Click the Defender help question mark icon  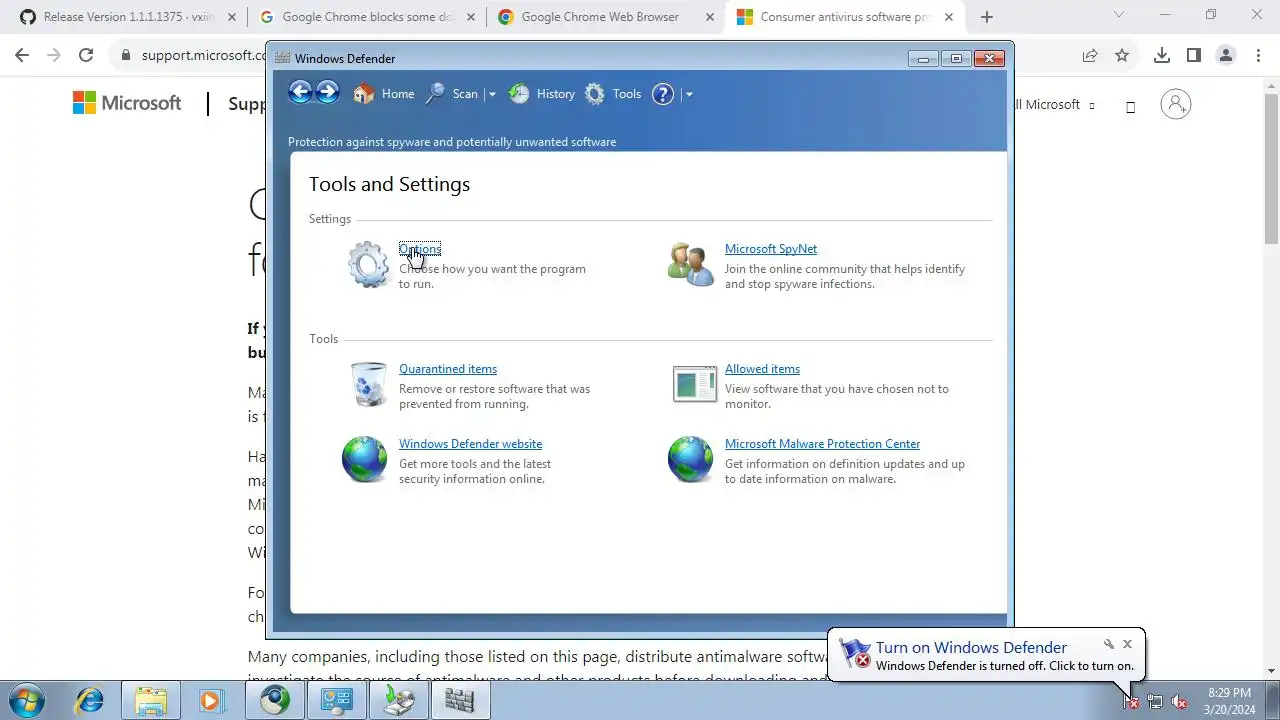(663, 94)
